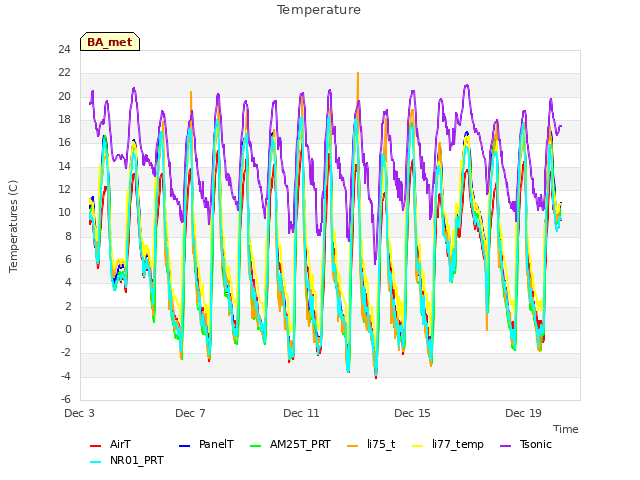The height and width of the screenshot is (480, 640).
Task: Click the blue PanelT legend swatch
Action: click(x=184, y=446)
